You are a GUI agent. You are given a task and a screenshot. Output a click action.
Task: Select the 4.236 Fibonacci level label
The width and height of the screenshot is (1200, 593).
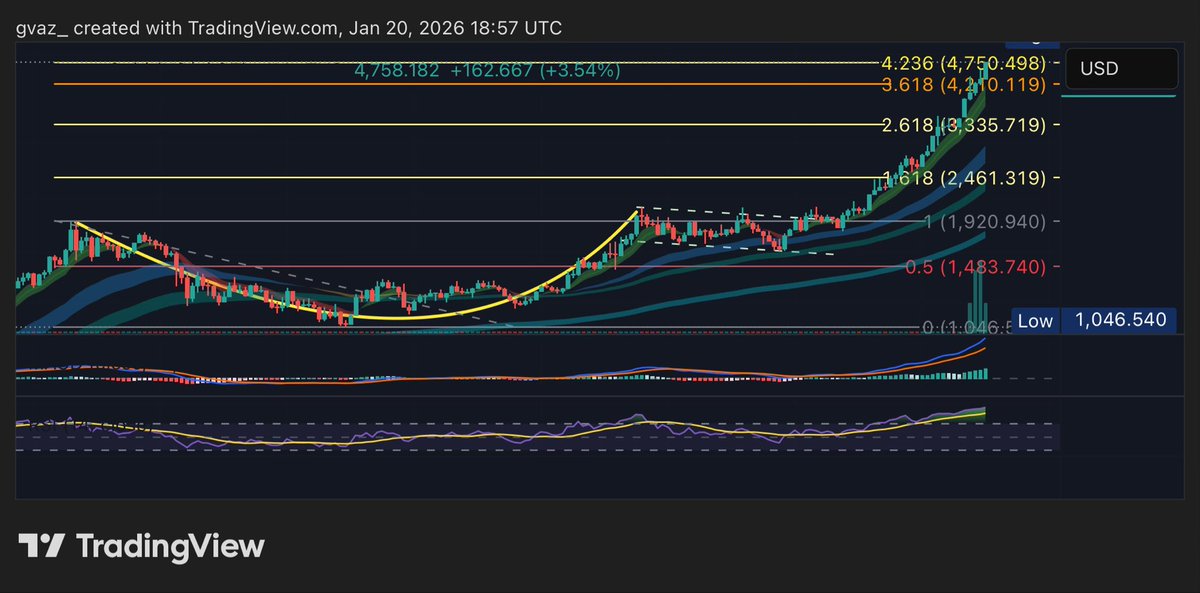click(964, 63)
